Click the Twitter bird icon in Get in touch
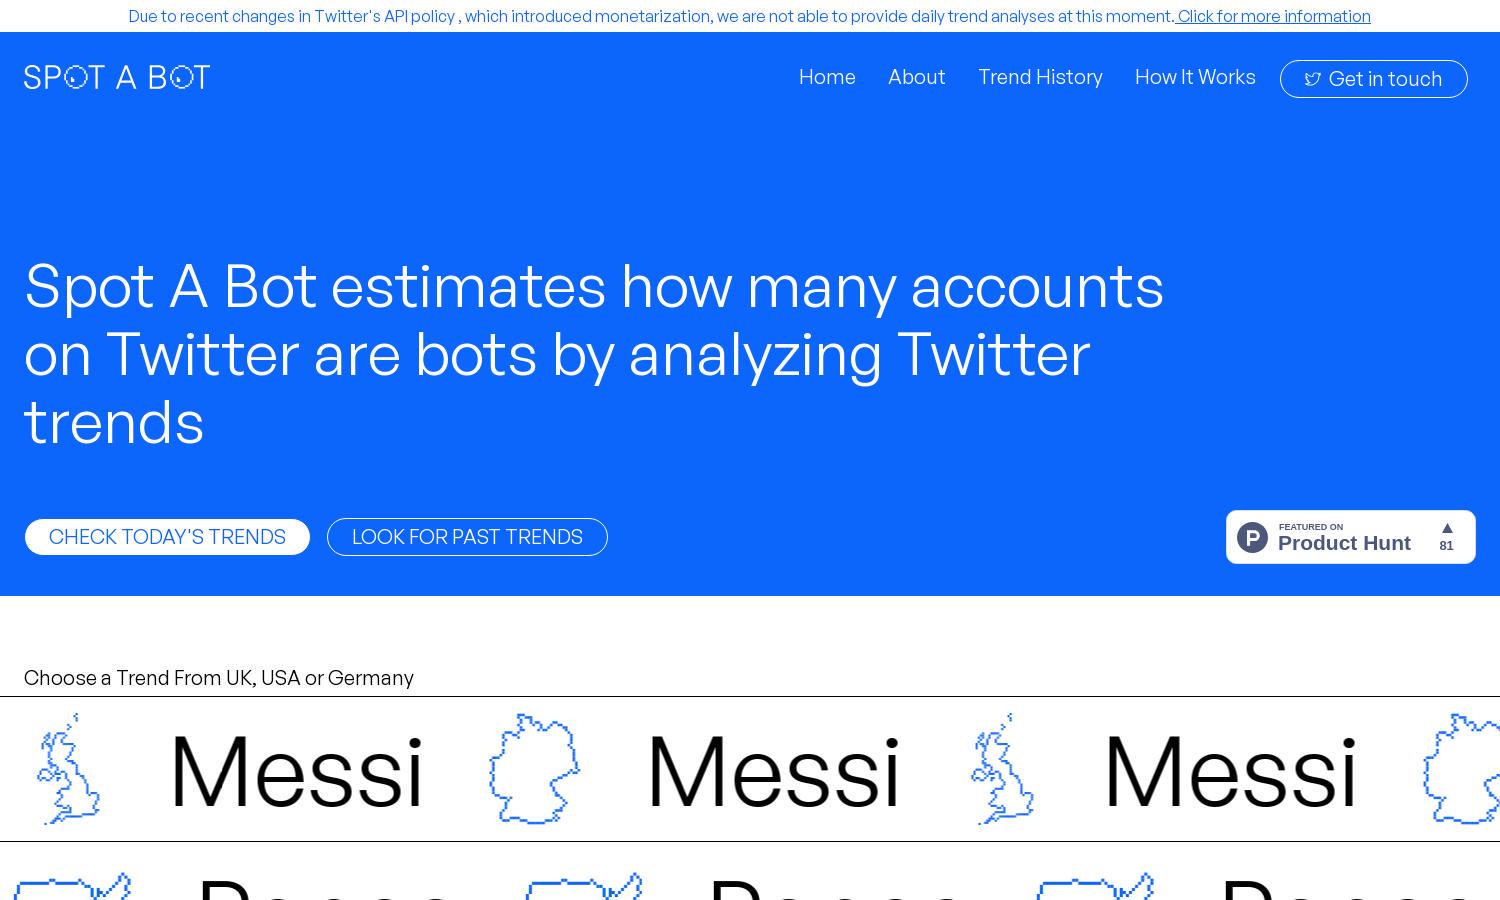The height and width of the screenshot is (900, 1500). (1313, 79)
